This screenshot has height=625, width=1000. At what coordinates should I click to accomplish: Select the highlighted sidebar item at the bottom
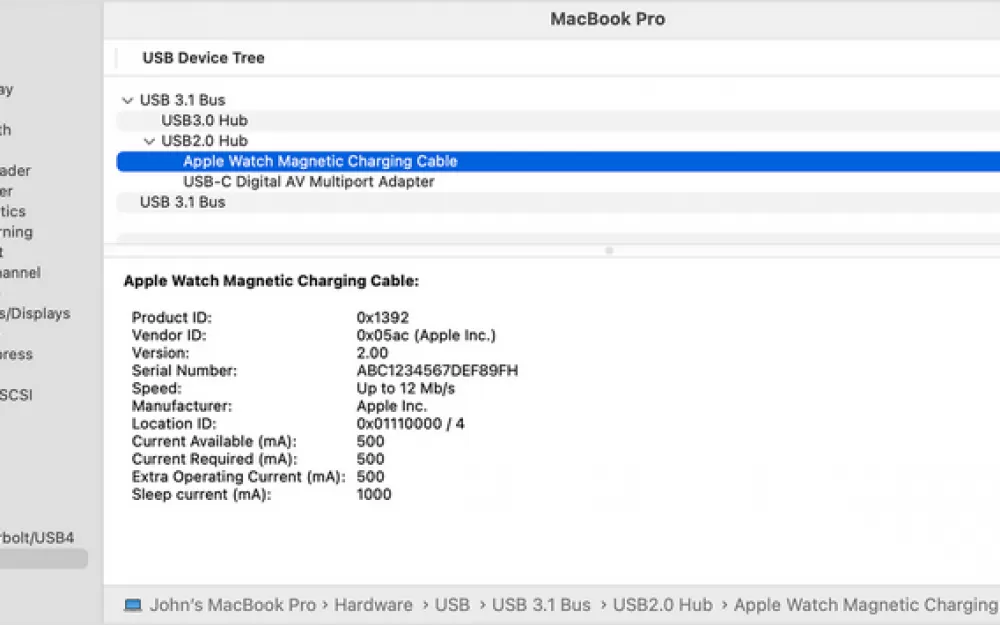coord(43,559)
